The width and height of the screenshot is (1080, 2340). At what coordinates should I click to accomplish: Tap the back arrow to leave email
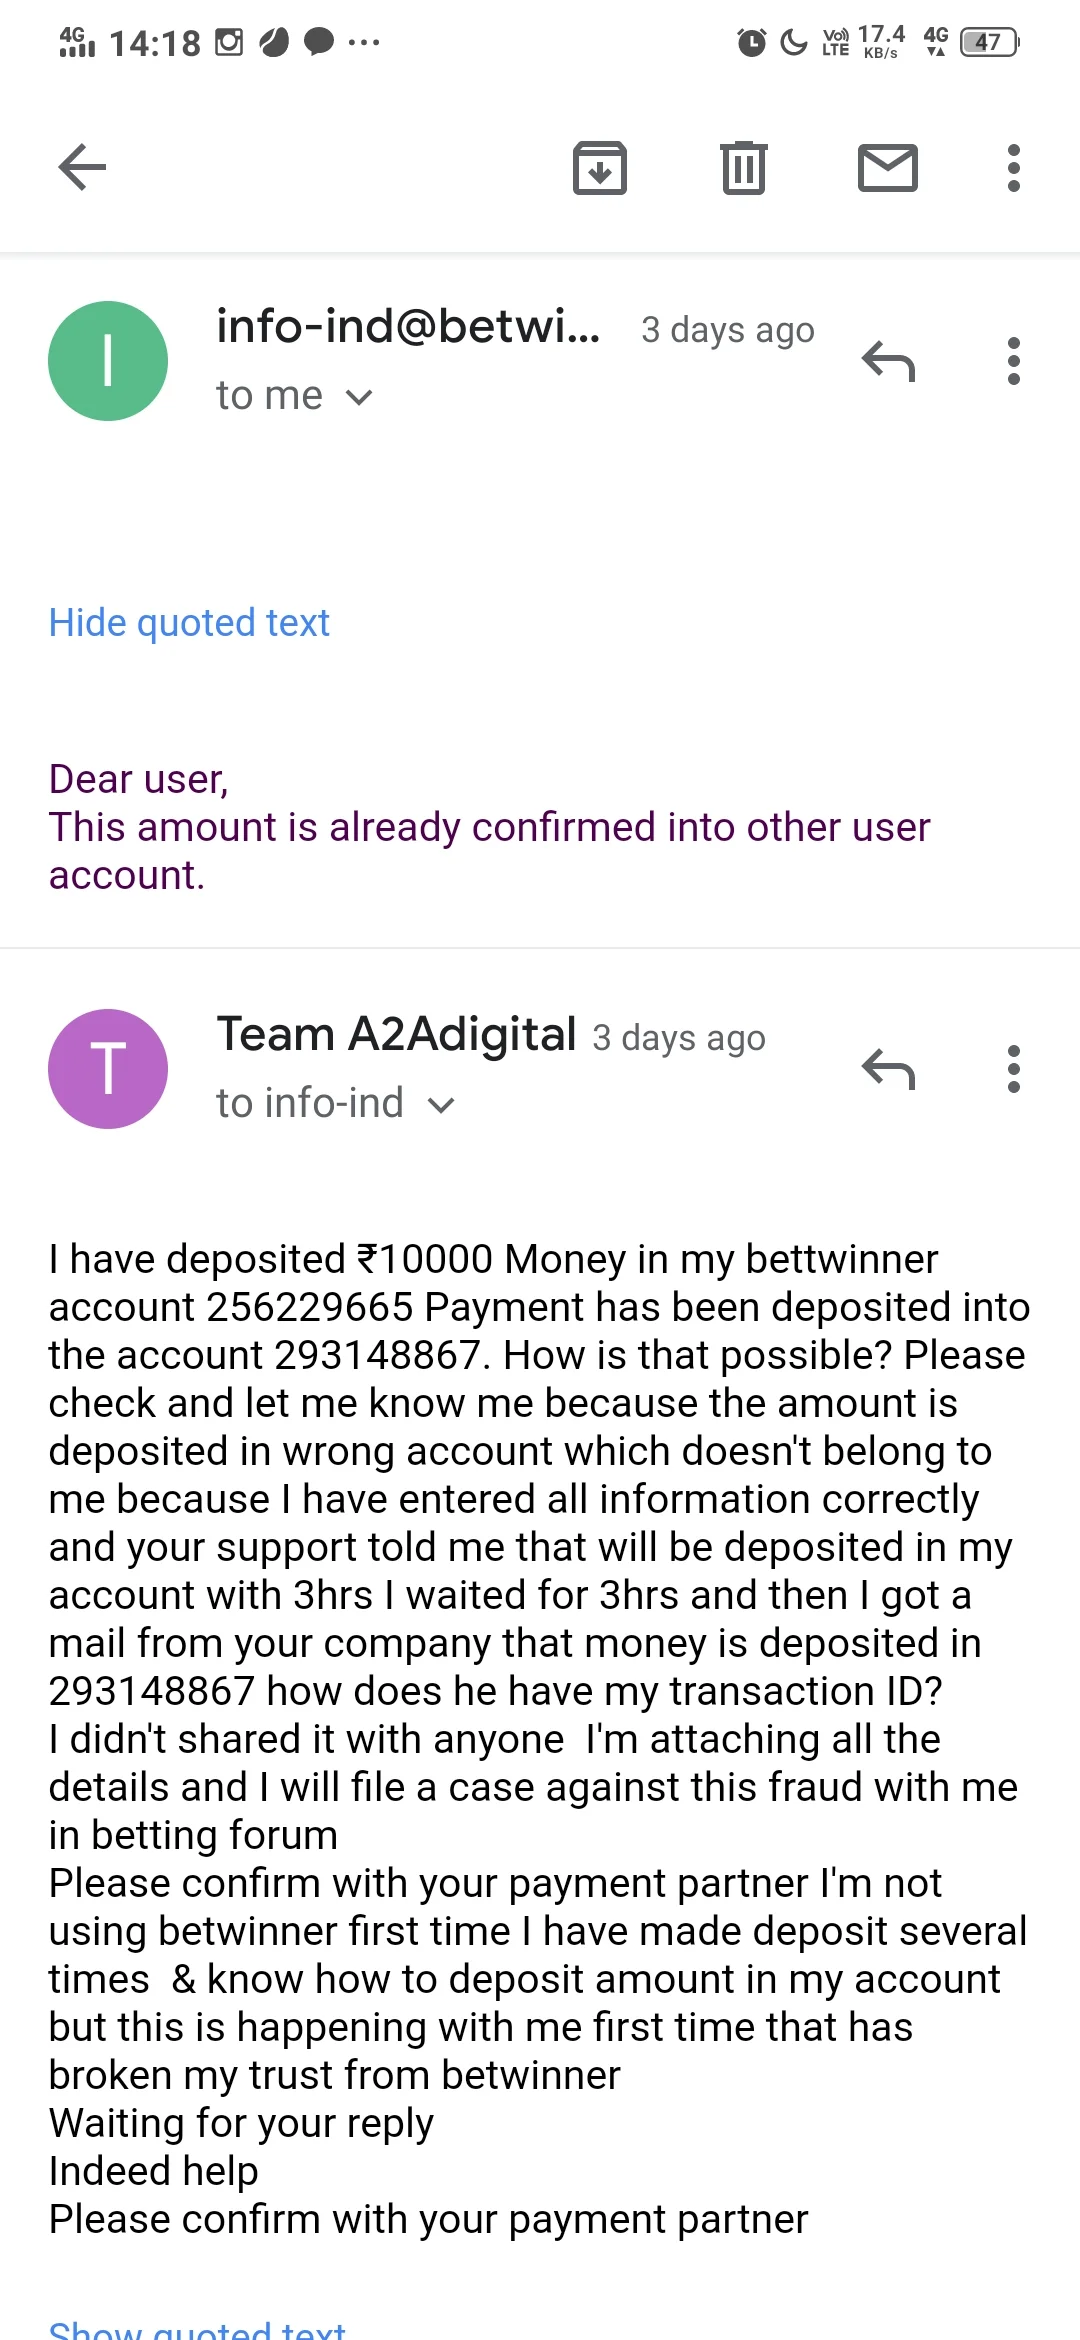[82, 167]
